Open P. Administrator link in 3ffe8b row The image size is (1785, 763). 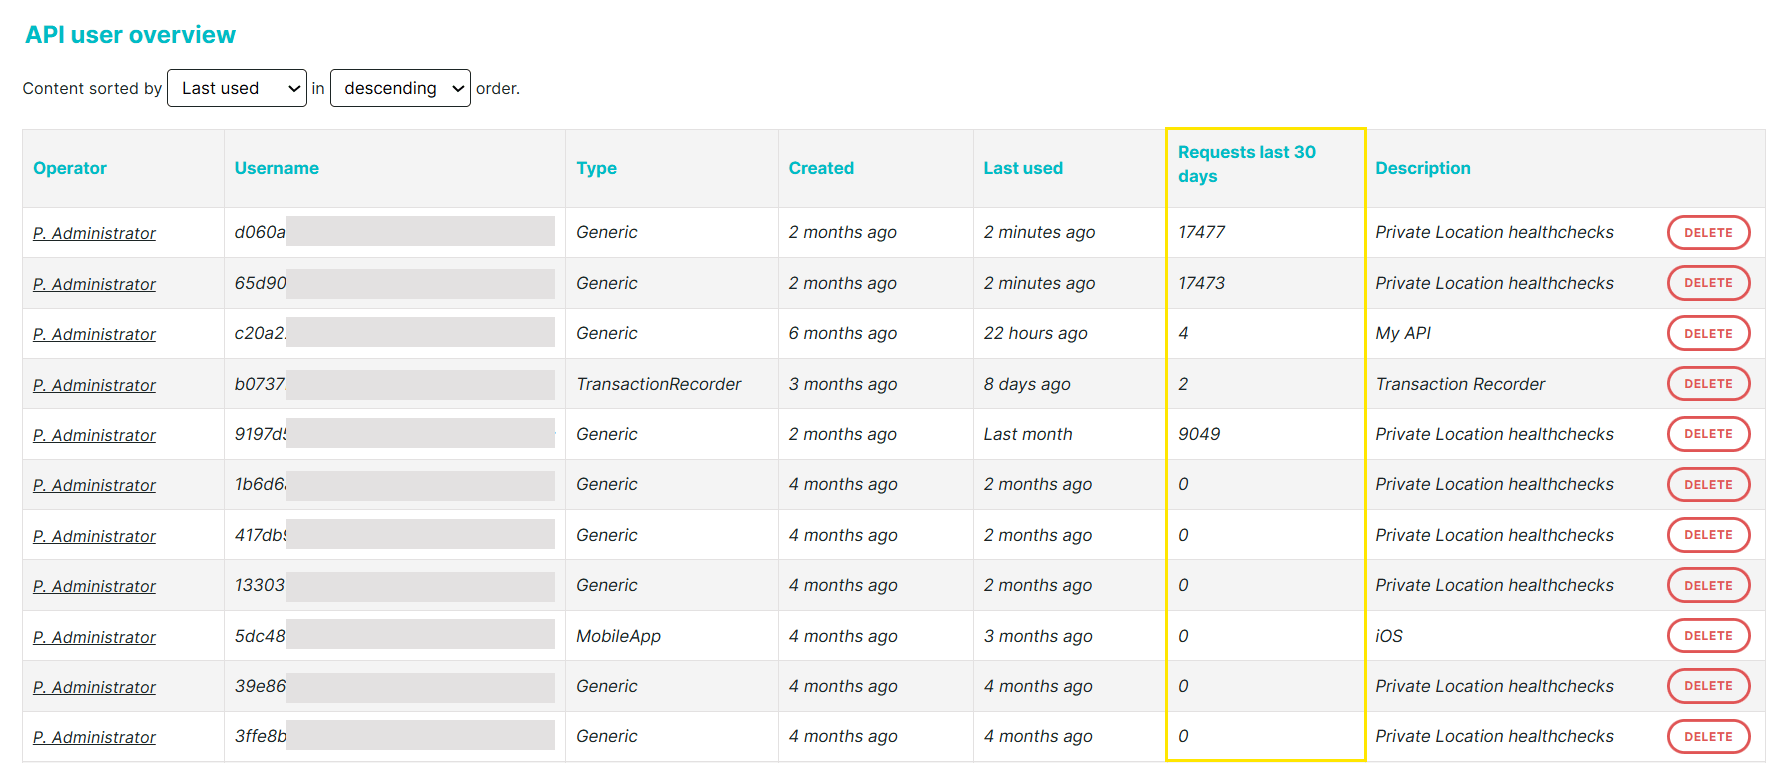click(x=94, y=737)
